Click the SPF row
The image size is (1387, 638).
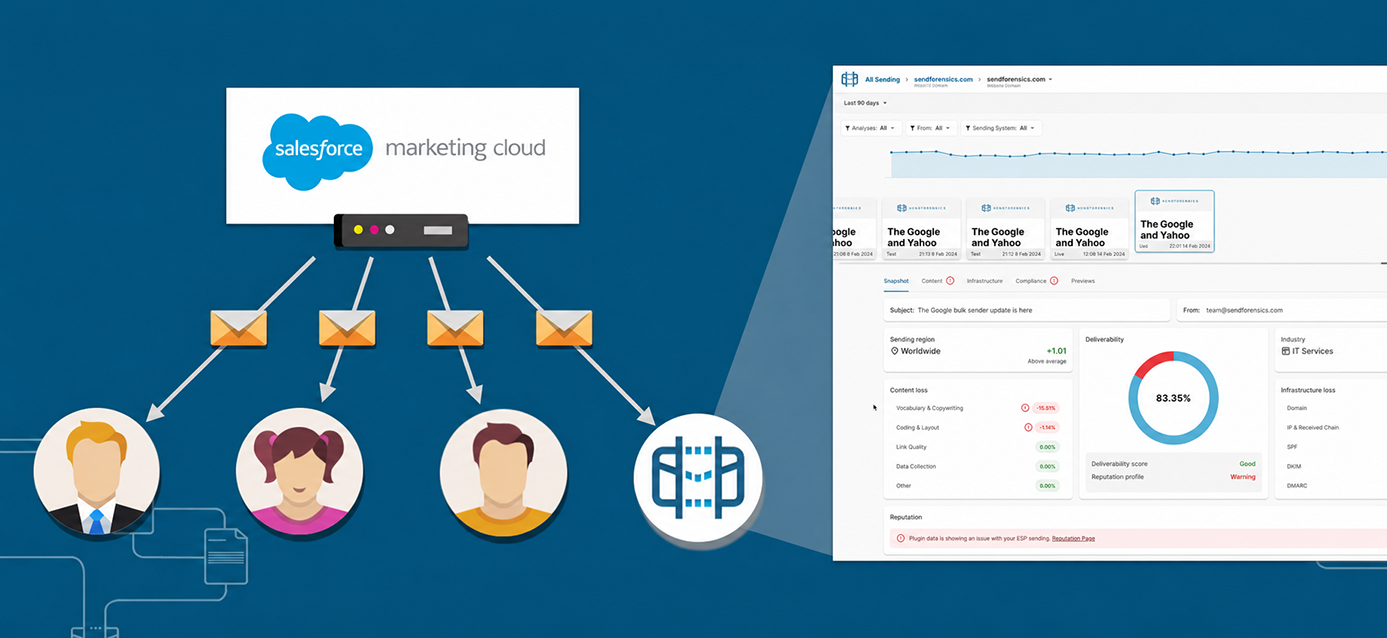(1292, 447)
